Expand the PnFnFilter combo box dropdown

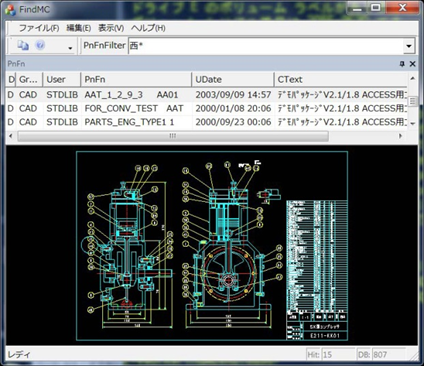click(x=409, y=46)
